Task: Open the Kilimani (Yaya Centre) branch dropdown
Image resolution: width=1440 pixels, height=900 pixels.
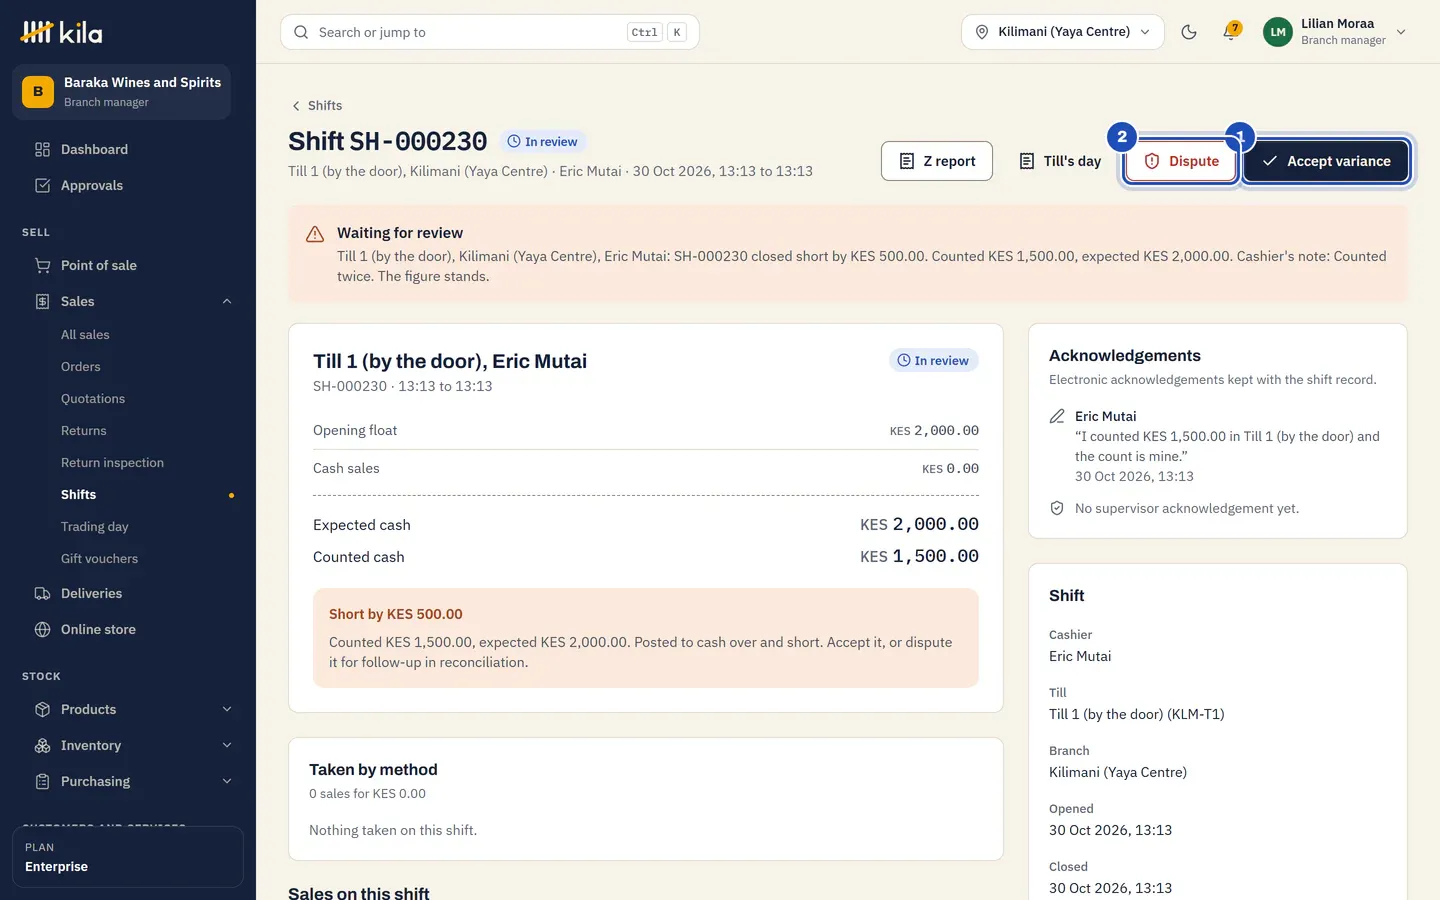Action: coord(1063,32)
